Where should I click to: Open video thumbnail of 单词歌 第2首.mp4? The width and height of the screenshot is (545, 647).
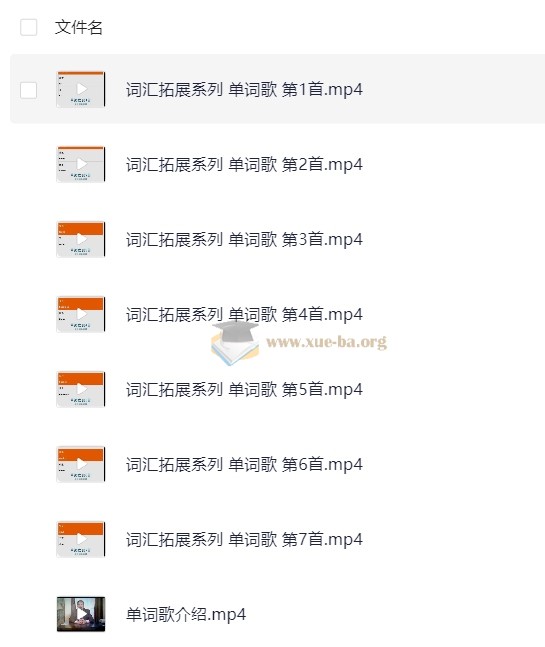(x=81, y=164)
